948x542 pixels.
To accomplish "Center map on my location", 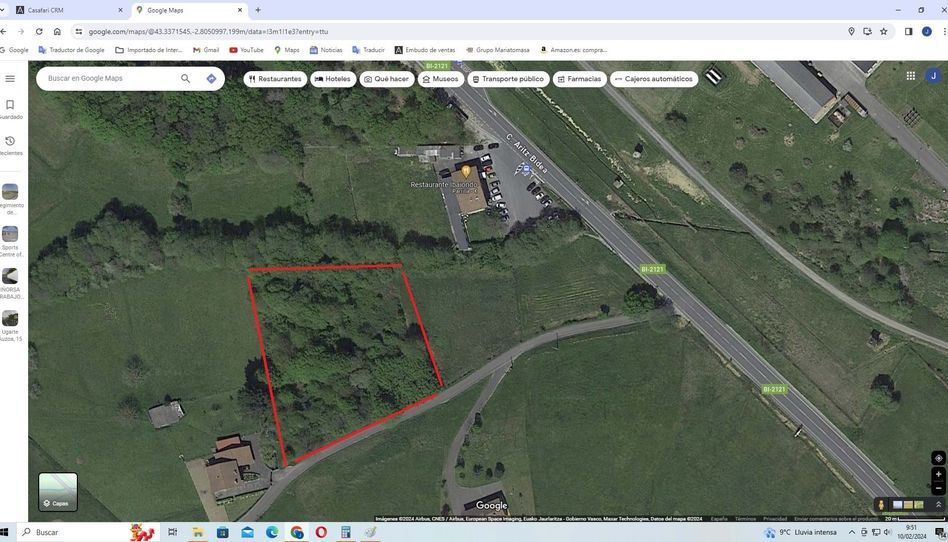I will [x=938, y=458].
